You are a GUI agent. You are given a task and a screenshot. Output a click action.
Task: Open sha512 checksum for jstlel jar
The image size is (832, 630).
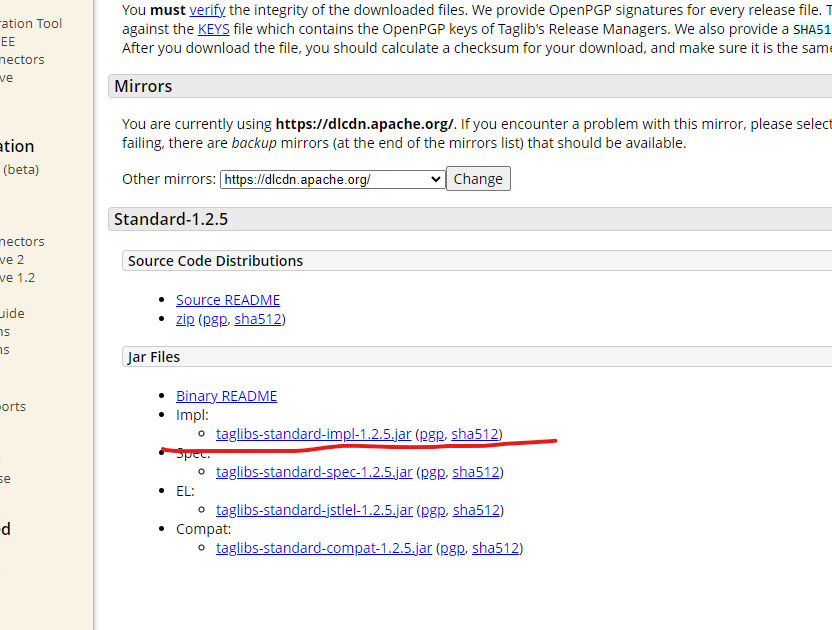[x=476, y=510]
